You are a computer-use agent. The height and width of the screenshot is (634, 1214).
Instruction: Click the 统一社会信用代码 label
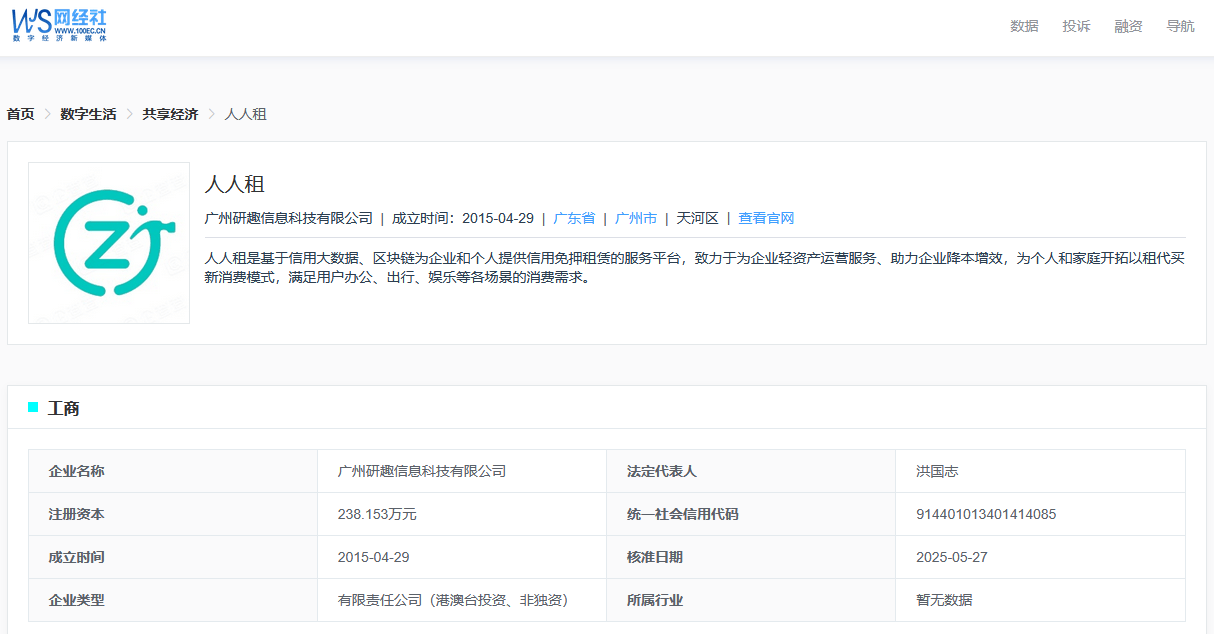tap(683, 514)
